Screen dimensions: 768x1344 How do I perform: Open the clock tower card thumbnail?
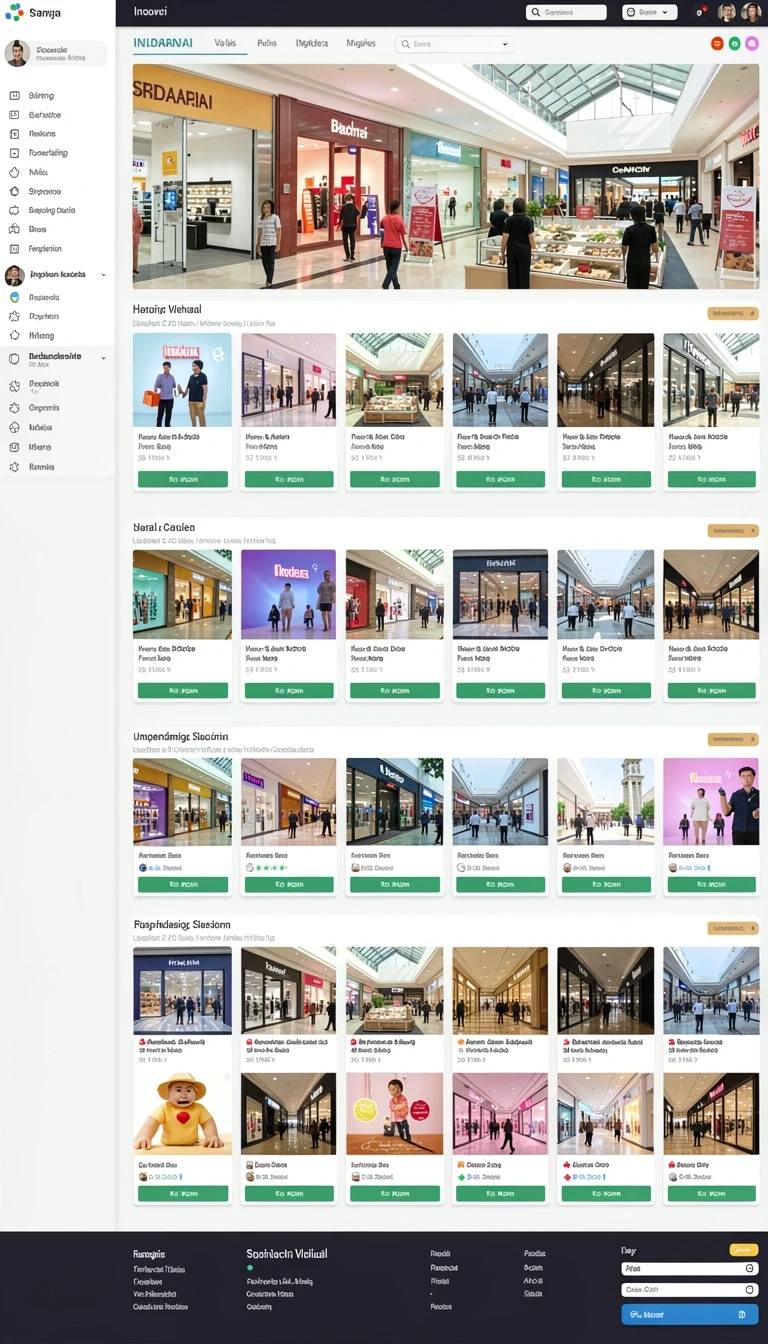[605, 802]
